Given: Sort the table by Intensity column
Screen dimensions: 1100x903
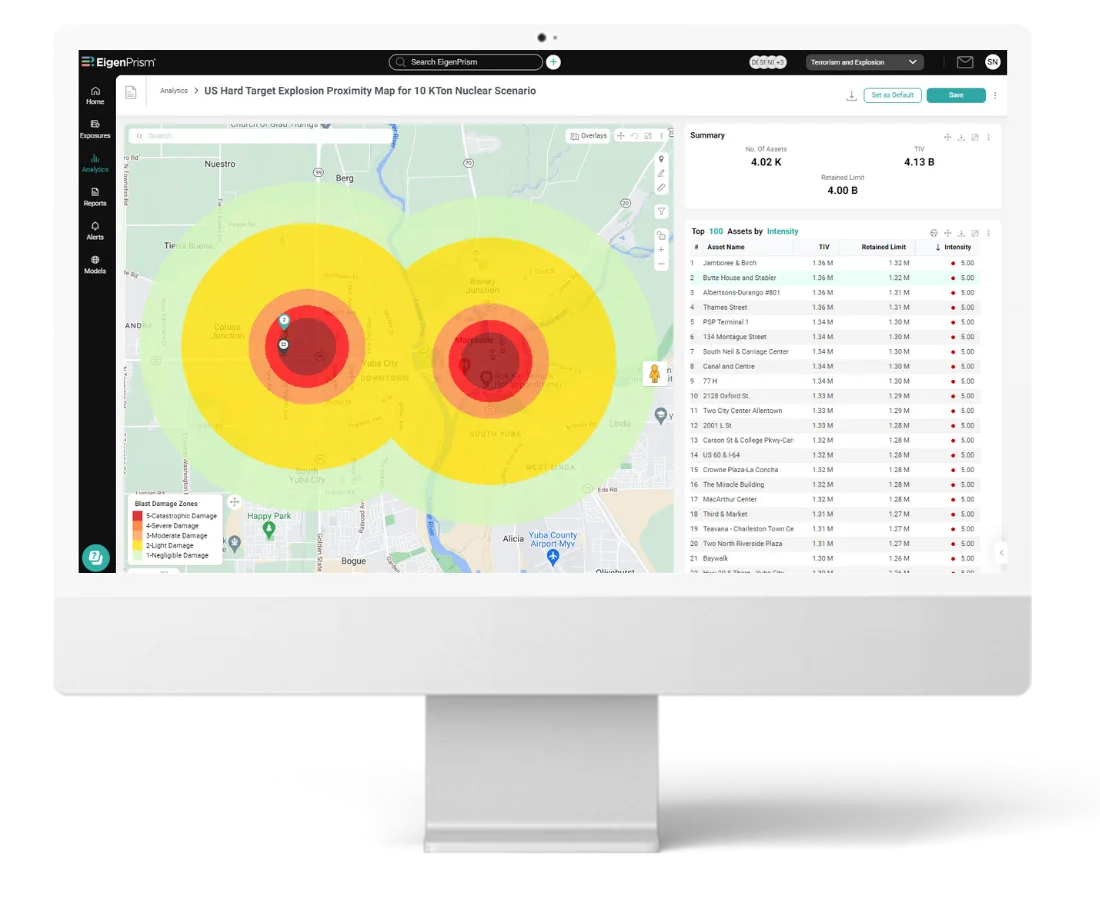Looking at the screenshot, I should point(953,247).
